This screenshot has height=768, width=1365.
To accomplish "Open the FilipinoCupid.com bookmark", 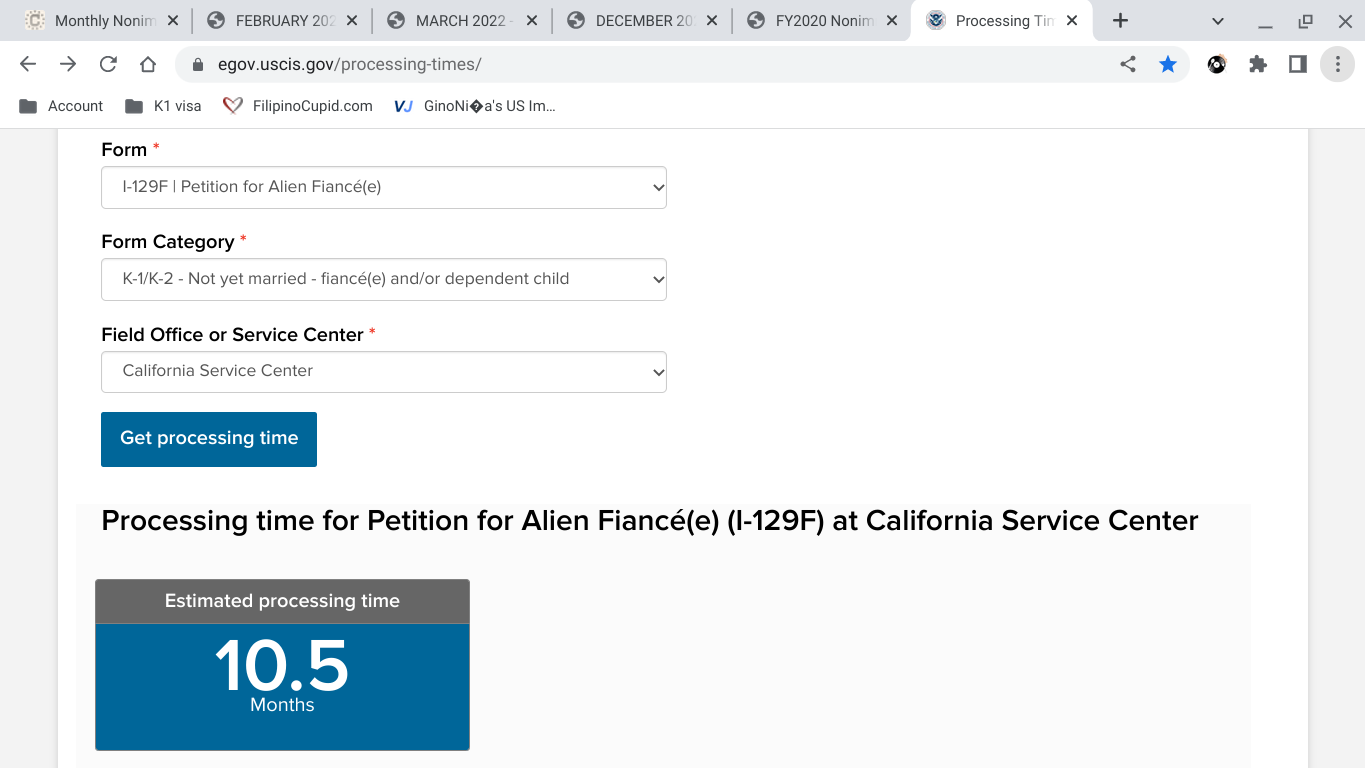I will pyautogui.click(x=298, y=106).
